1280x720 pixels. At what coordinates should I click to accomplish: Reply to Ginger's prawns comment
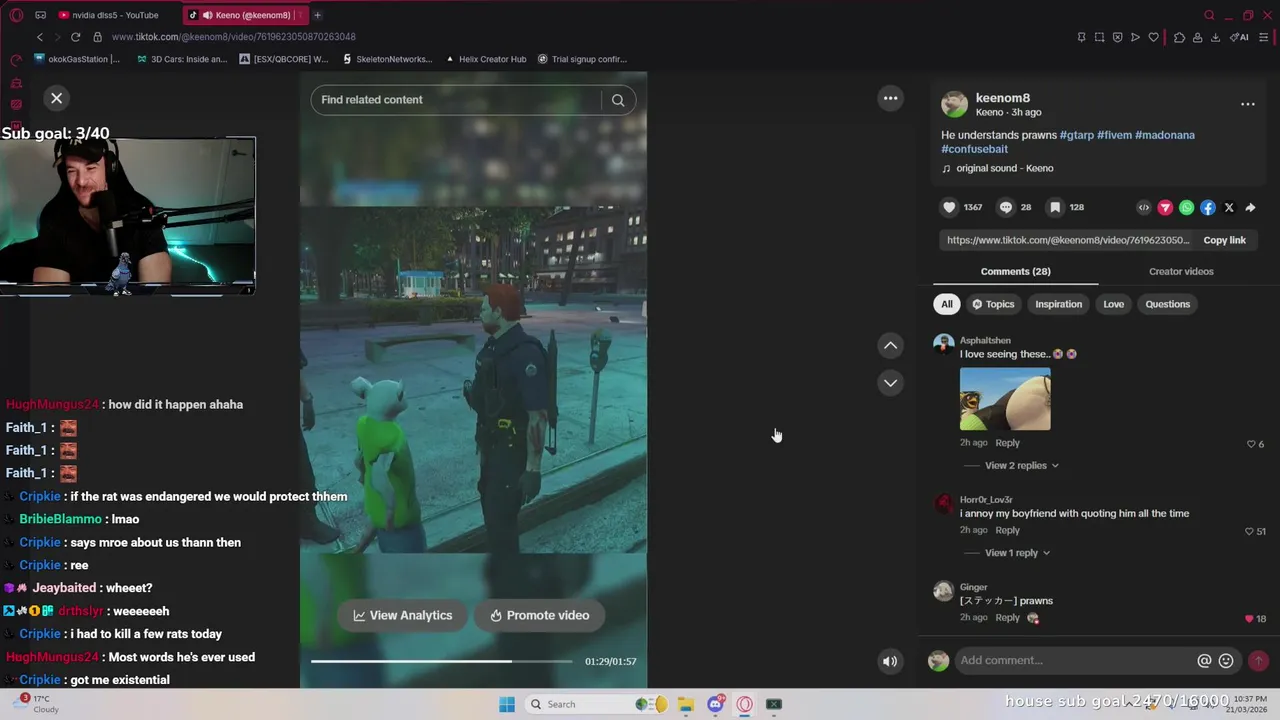click(x=1007, y=618)
